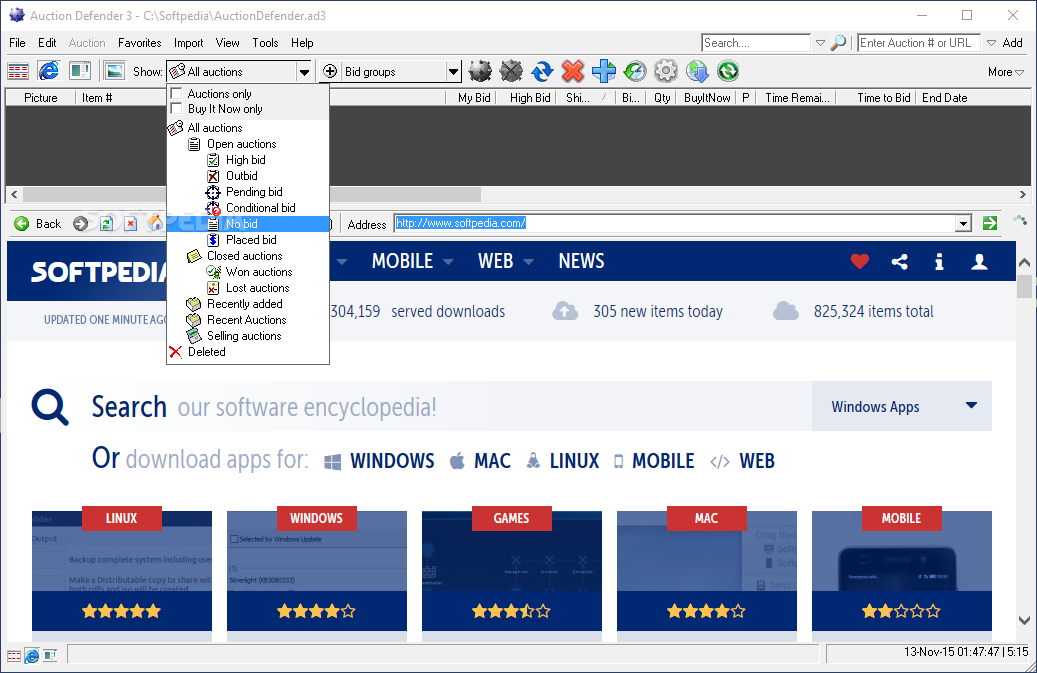Click the green circular update icon
1037x673 pixels.
(728, 71)
